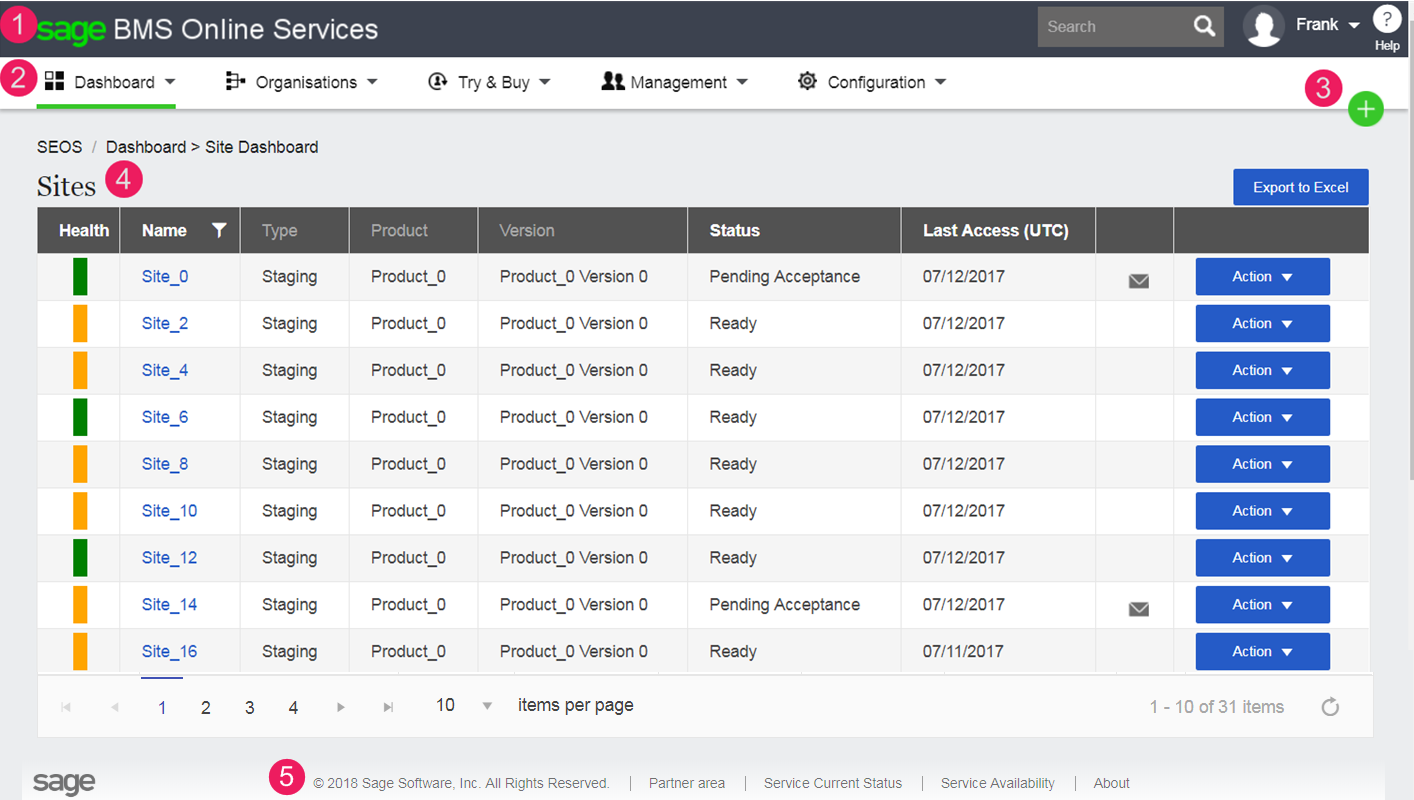Open Action dropdown for Site_12
The height and width of the screenshot is (800, 1414).
click(1262, 558)
